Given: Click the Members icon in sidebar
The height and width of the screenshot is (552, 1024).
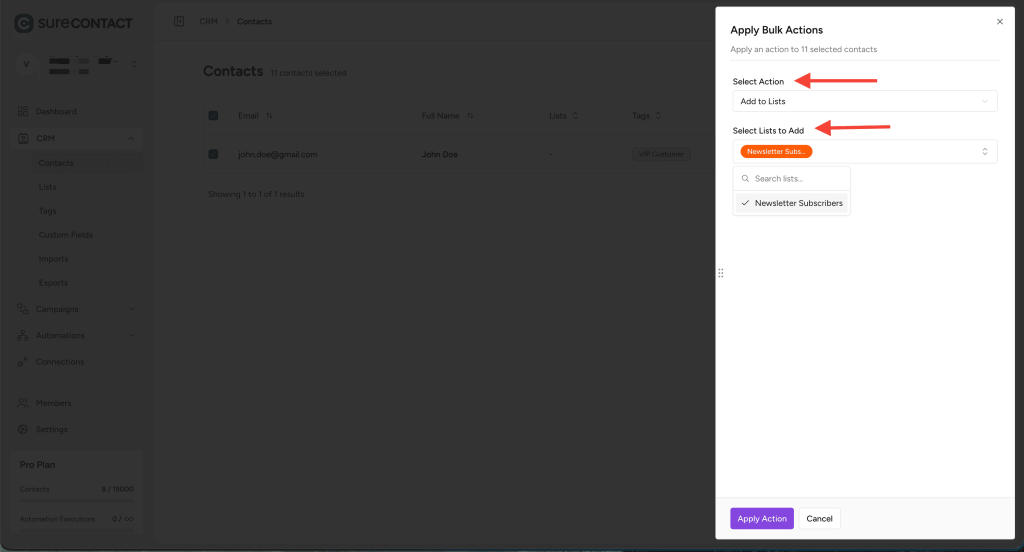Looking at the screenshot, I should [23, 403].
